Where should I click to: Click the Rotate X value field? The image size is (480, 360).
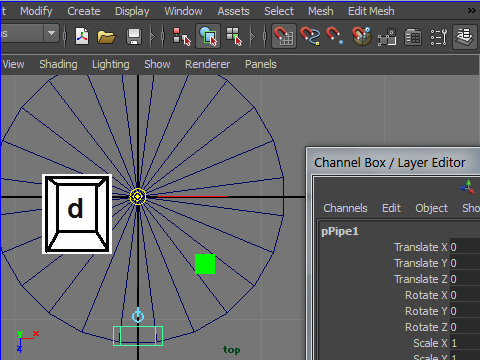point(465,295)
